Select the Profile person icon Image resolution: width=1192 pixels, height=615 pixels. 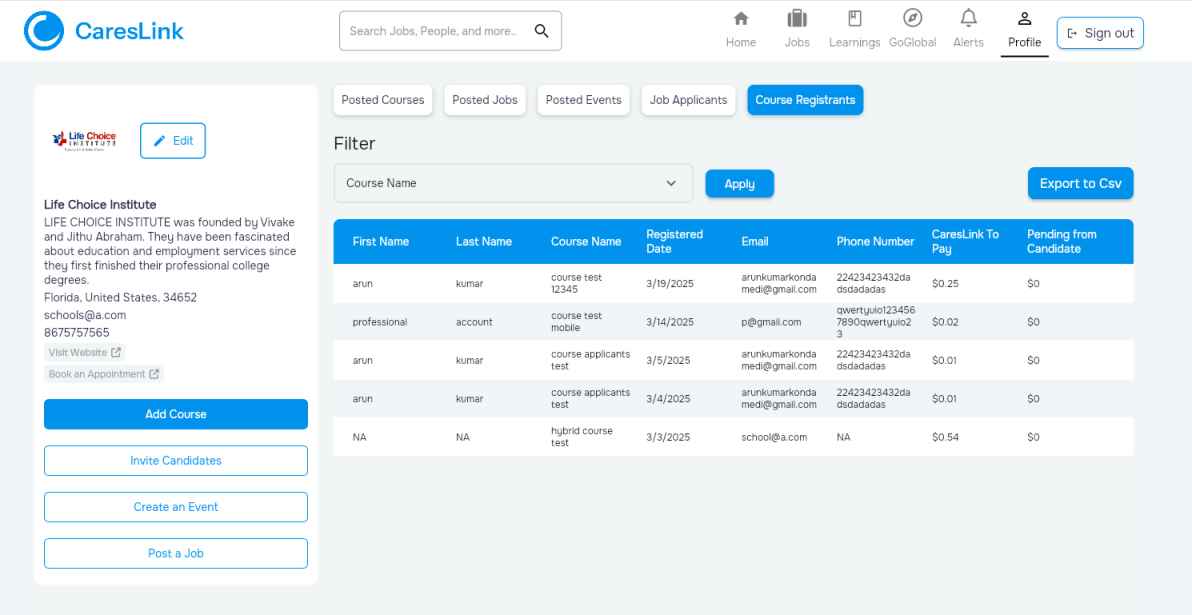(1025, 19)
